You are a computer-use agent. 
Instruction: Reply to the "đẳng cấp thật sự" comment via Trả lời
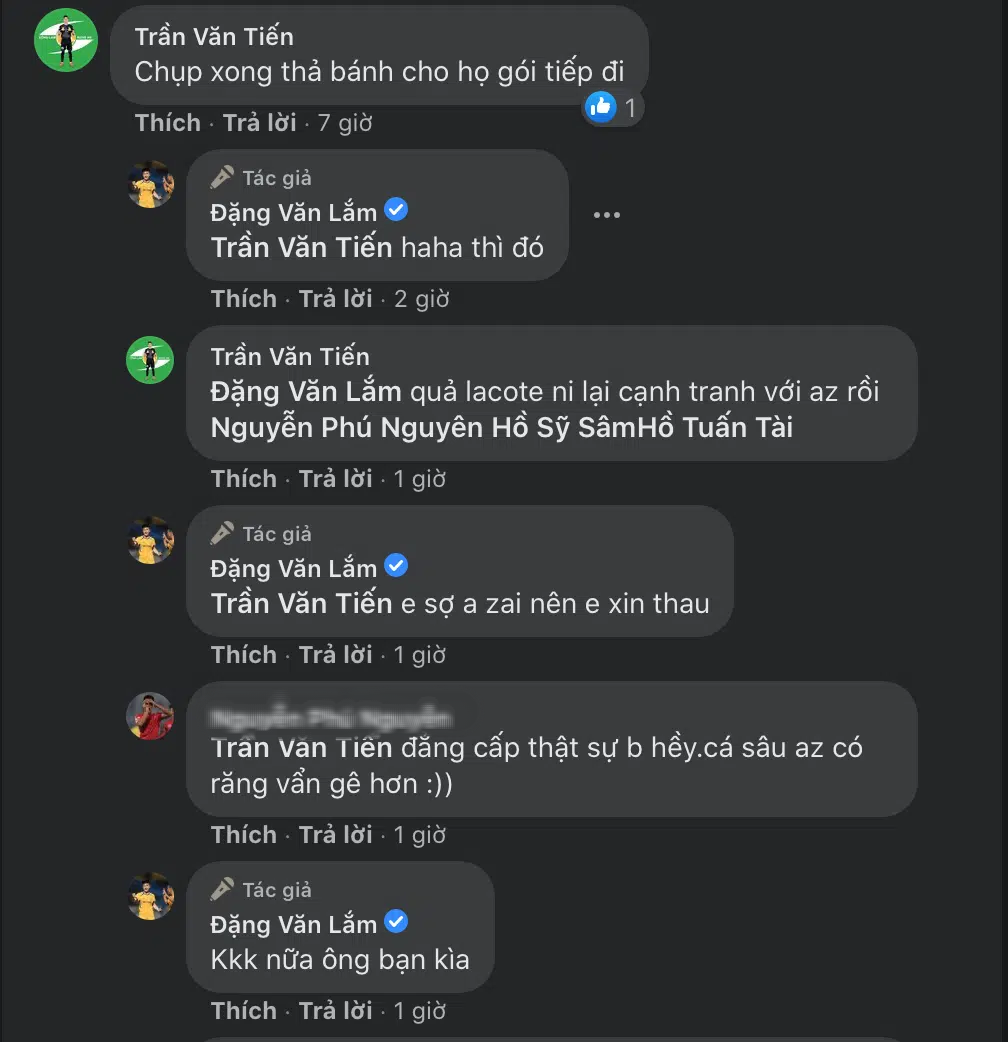(x=336, y=835)
